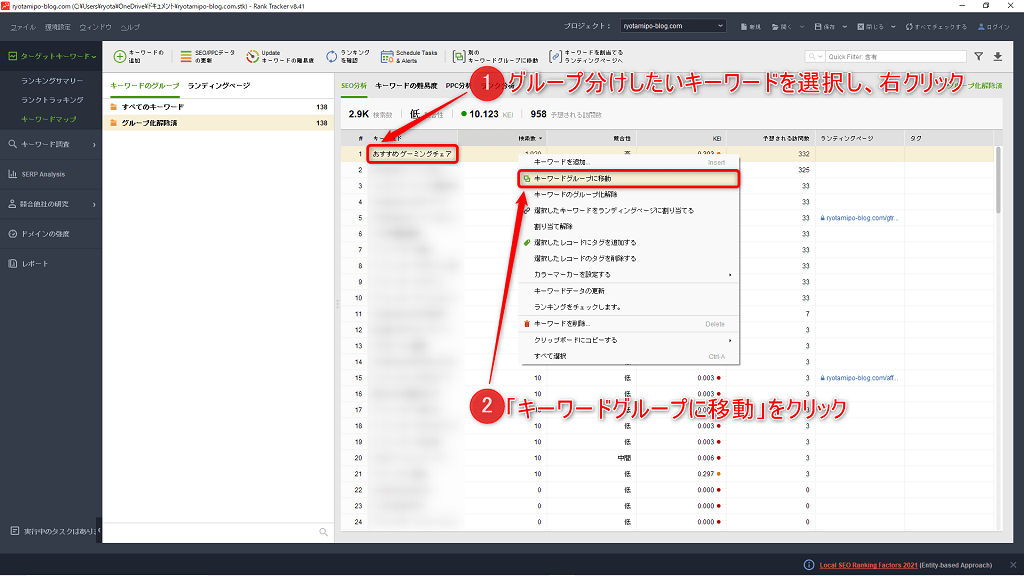
Task: Switch to the ランディングページ tab
Action: (x=218, y=86)
